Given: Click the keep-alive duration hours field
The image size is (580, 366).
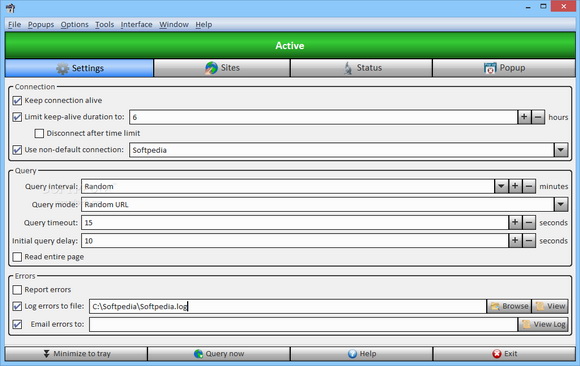Looking at the screenshot, I should click(x=323, y=117).
